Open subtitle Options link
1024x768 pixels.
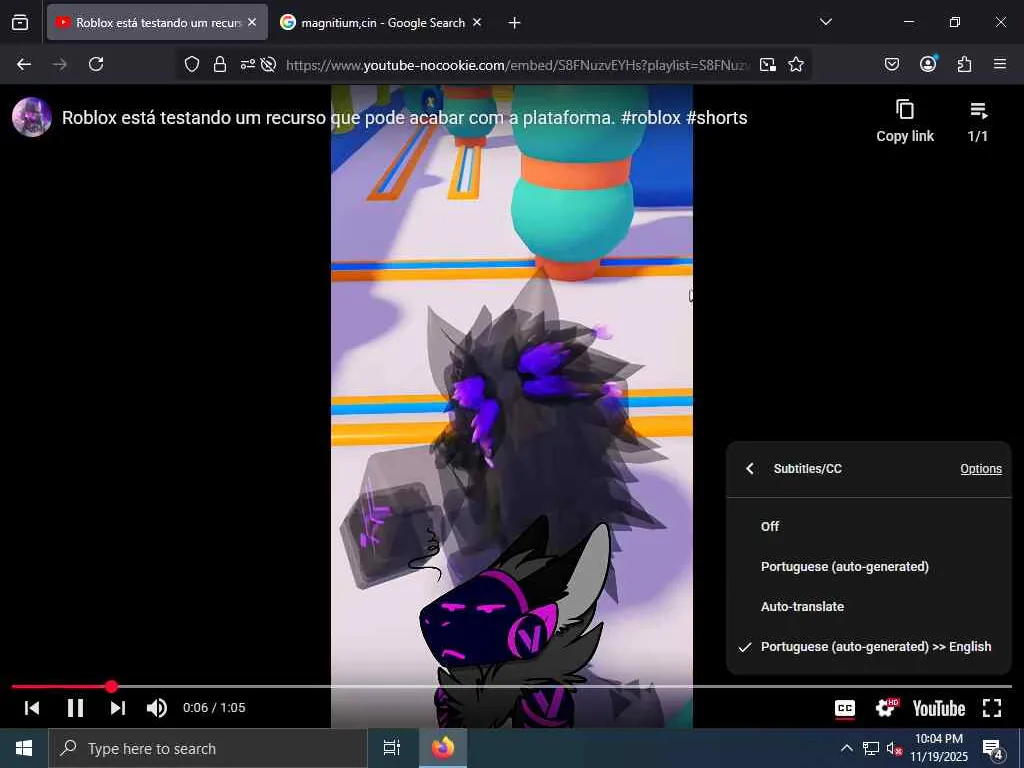tap(981, 469)
